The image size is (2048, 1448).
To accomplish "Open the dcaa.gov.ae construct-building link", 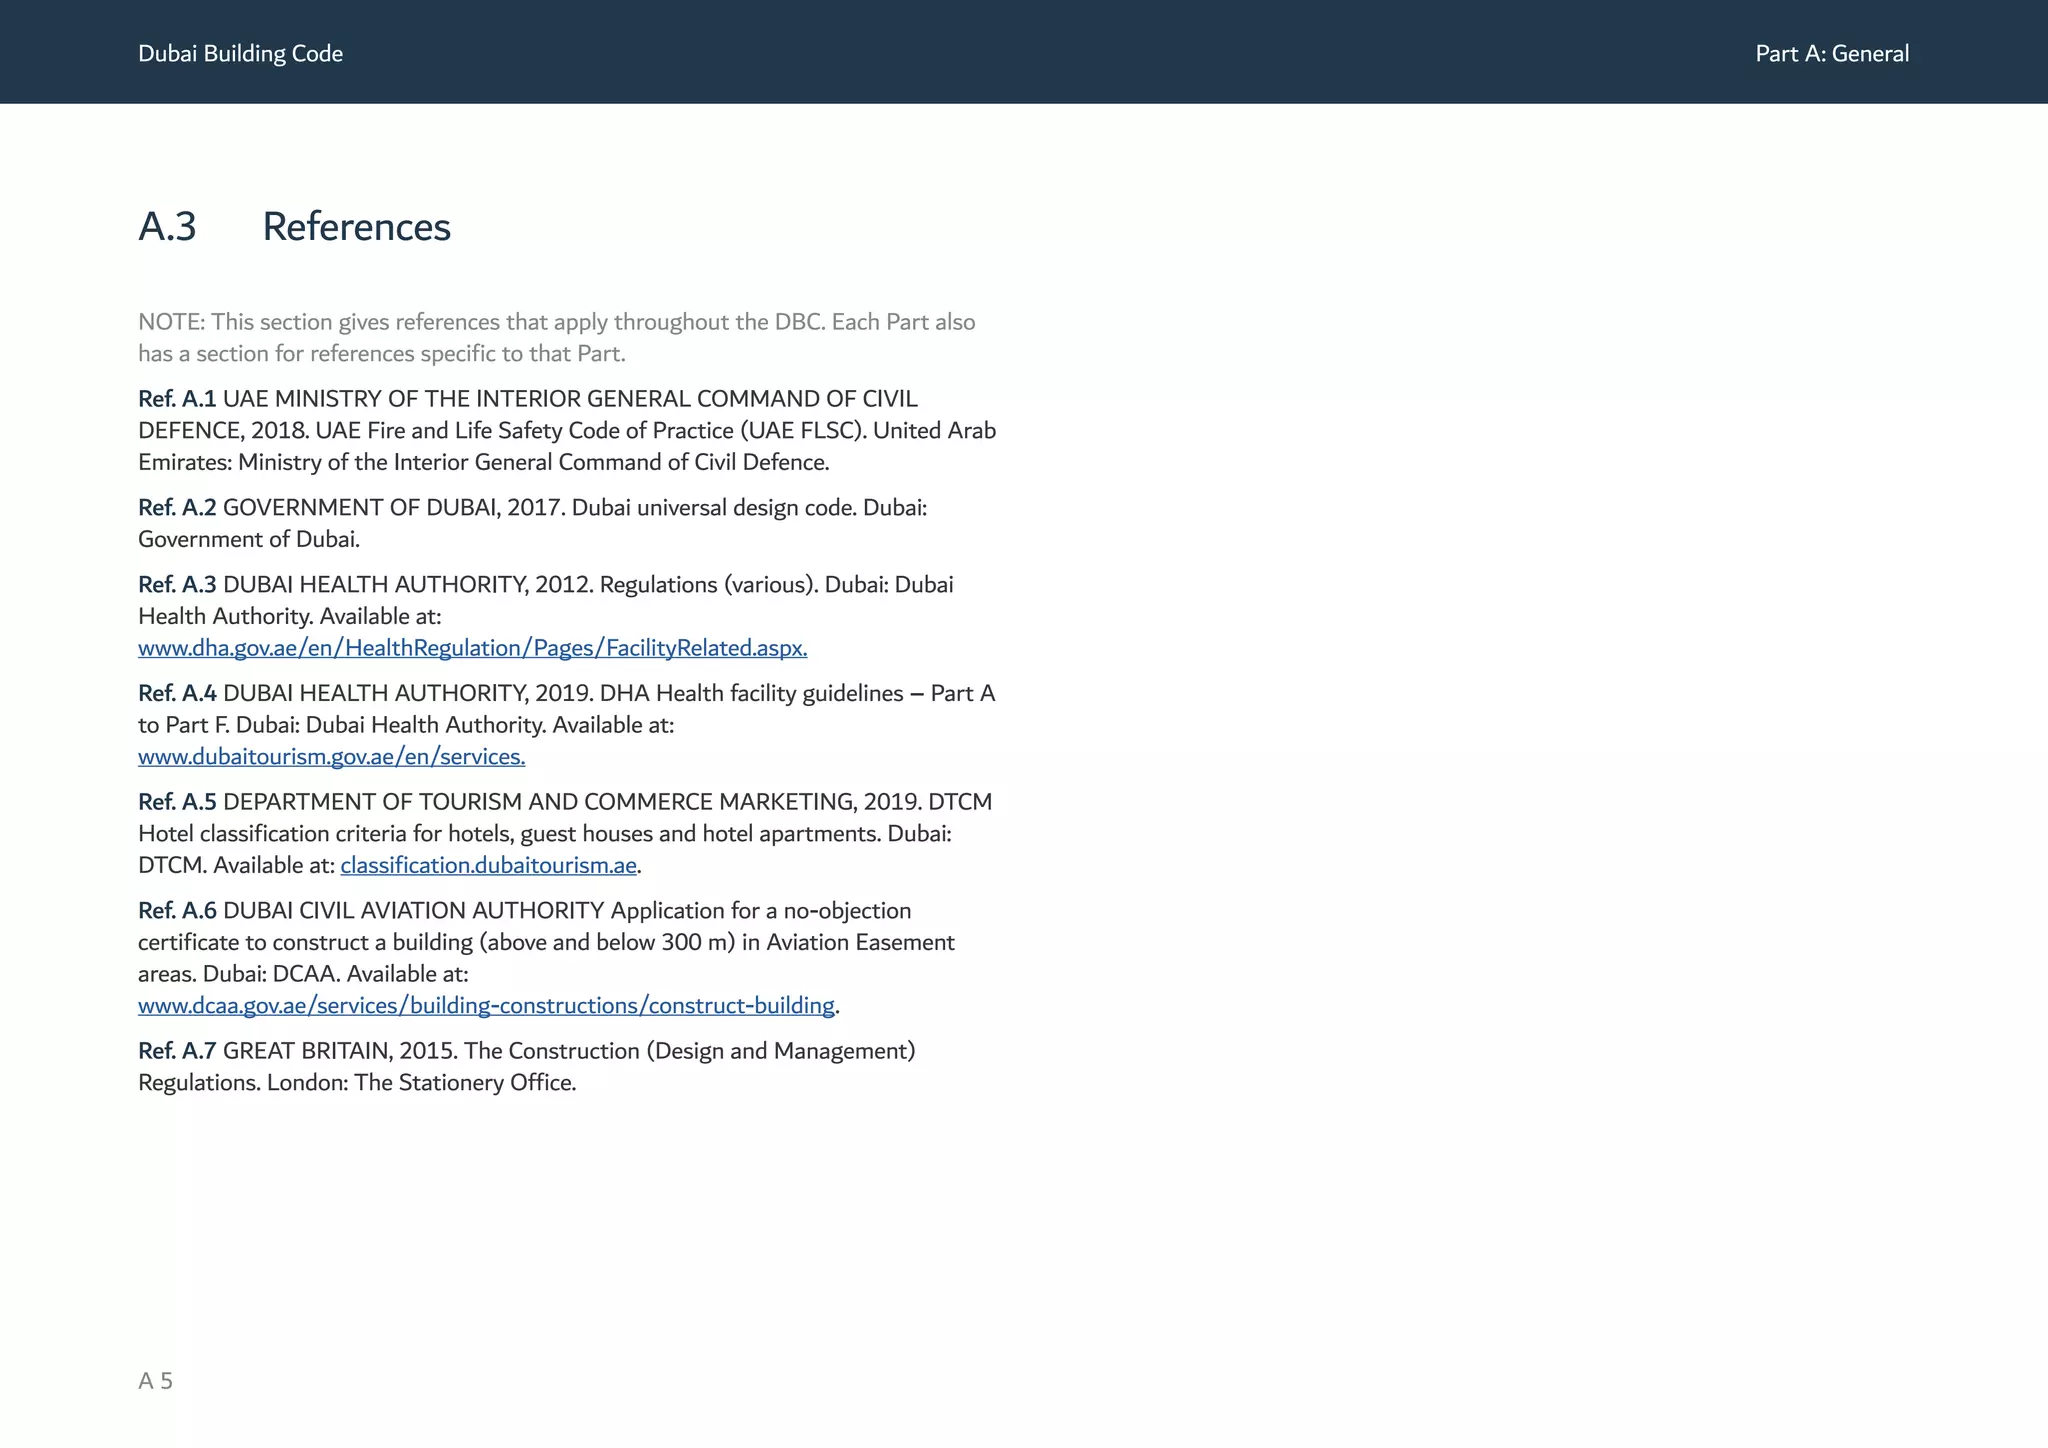I will click(x=486, y=1006).
